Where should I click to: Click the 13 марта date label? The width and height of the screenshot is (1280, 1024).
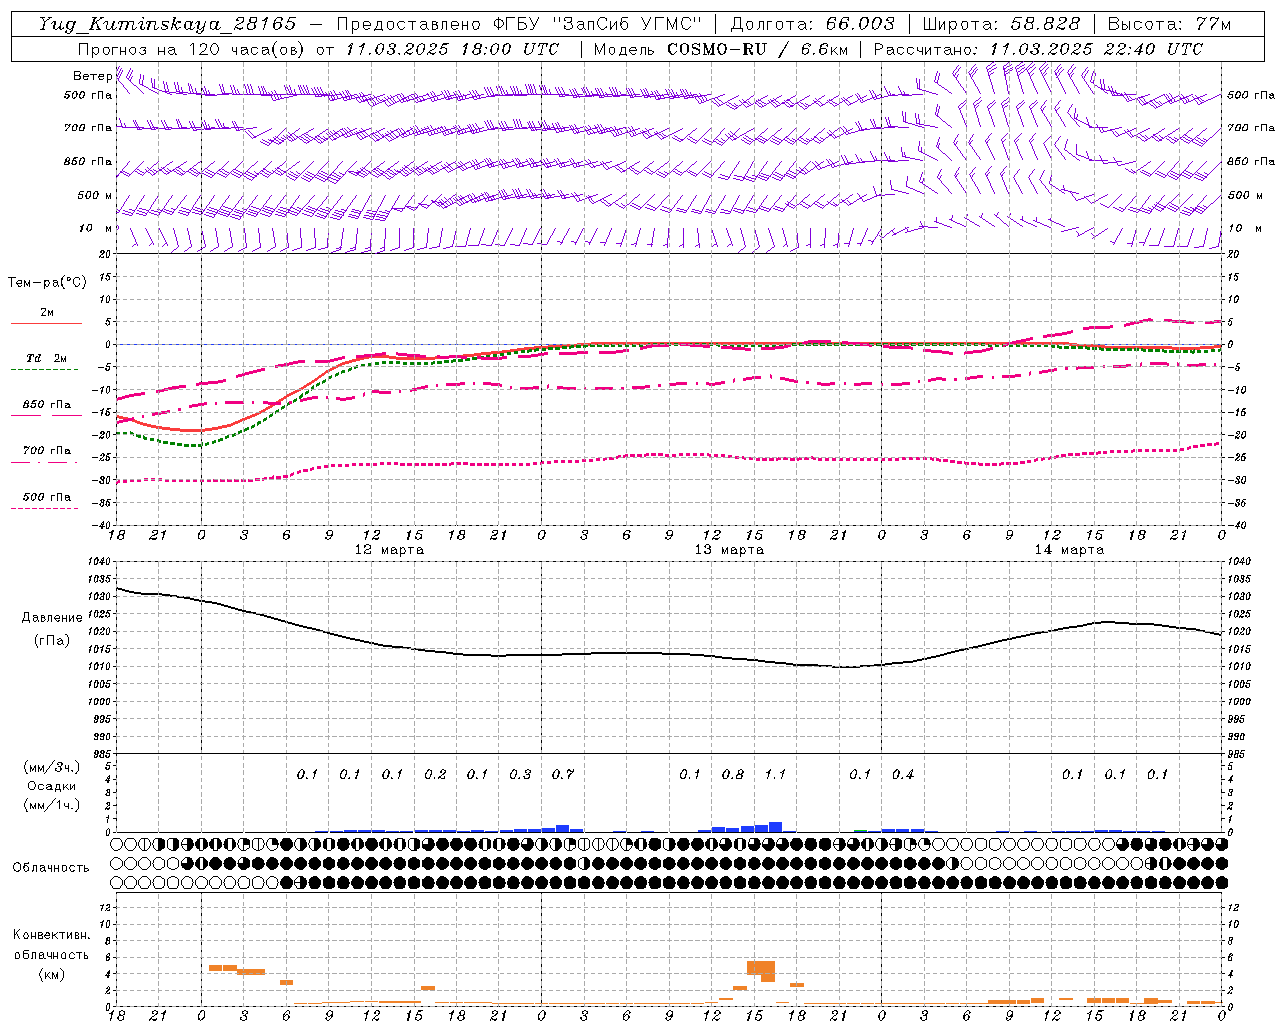point(729,550)
